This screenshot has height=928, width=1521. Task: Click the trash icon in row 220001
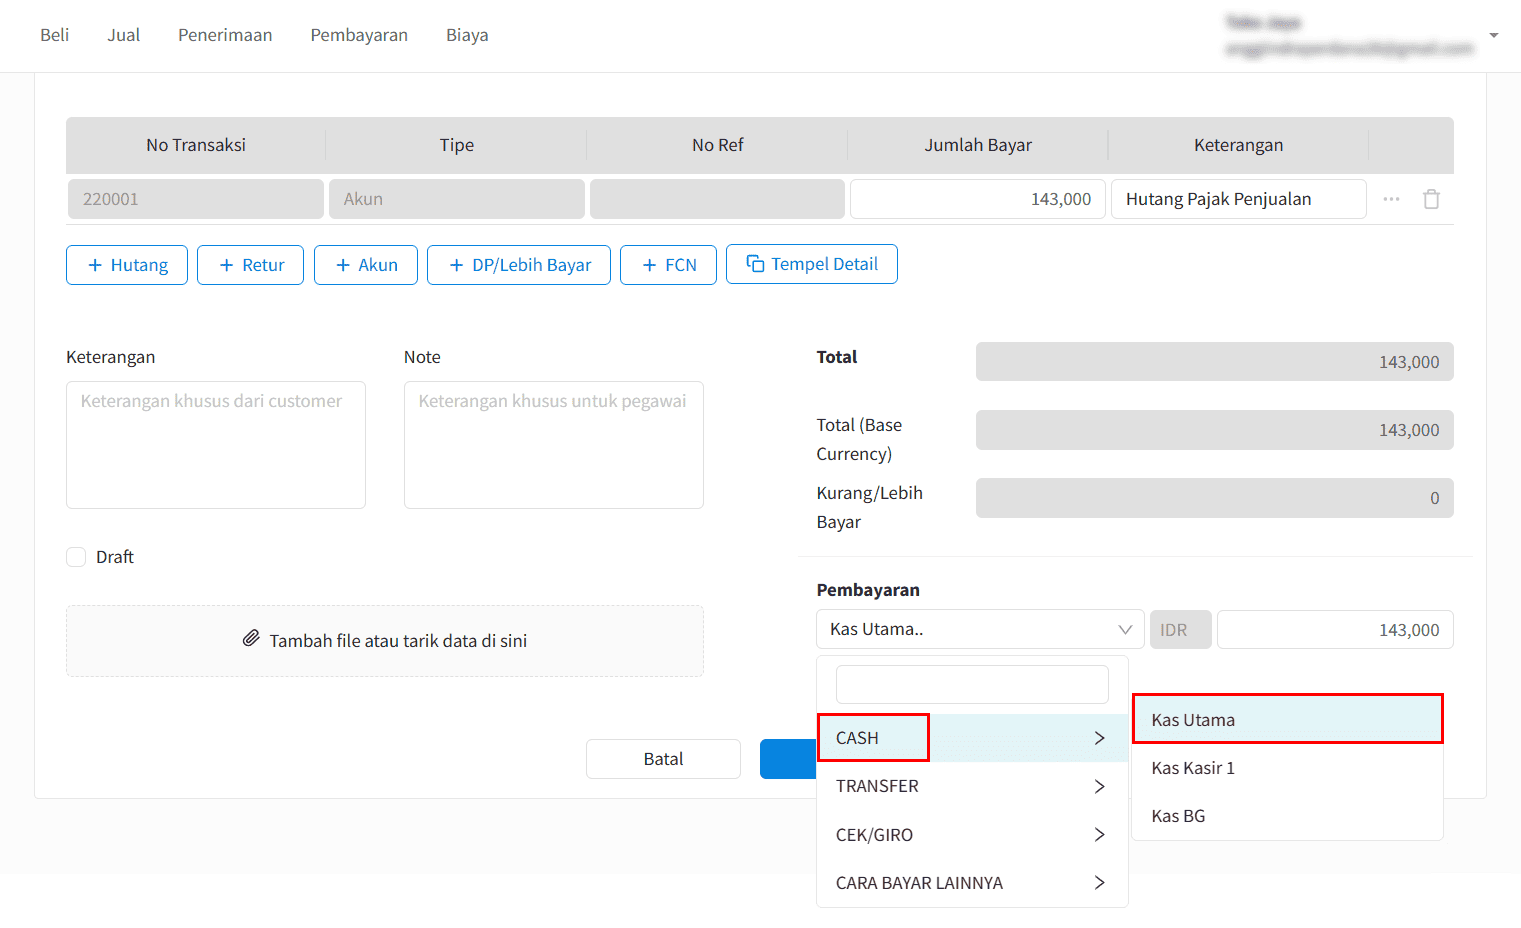click(x=1431, y=199)
